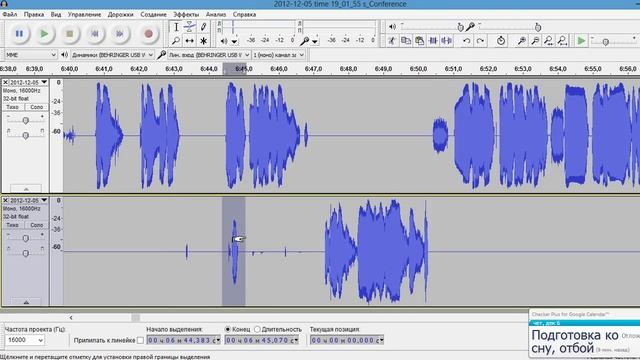
Task: Open the MME audio host dropdown
Action: (x=30, y=55)
